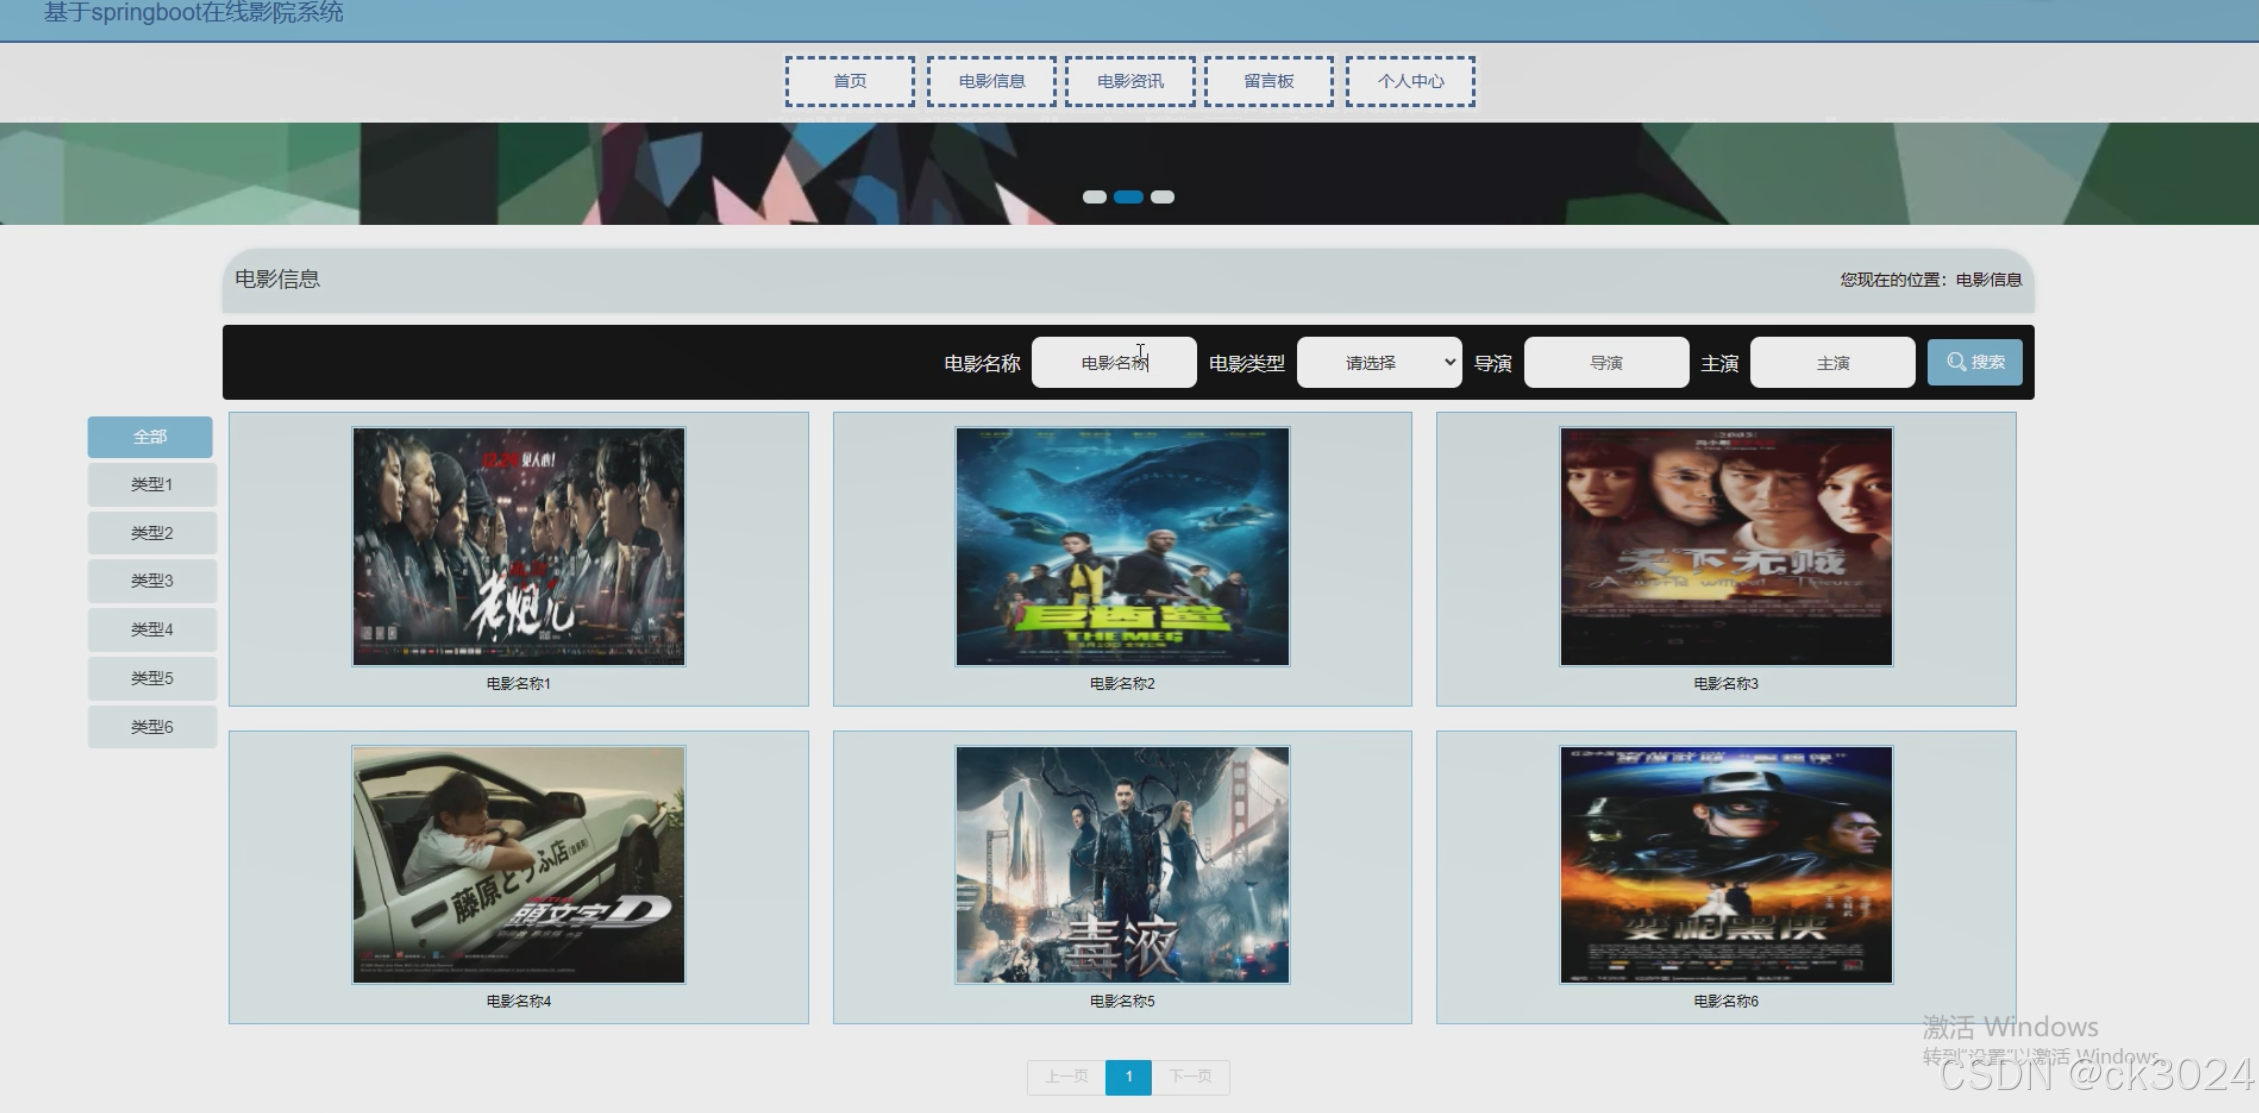Open the 电影信息 navigation tab

(x=991, y=81)
